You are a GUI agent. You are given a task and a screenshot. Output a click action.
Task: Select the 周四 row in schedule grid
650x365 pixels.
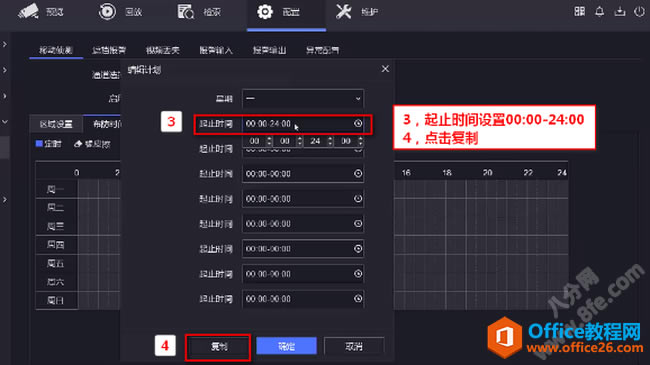pyautogui.click(x=56, y=245)
